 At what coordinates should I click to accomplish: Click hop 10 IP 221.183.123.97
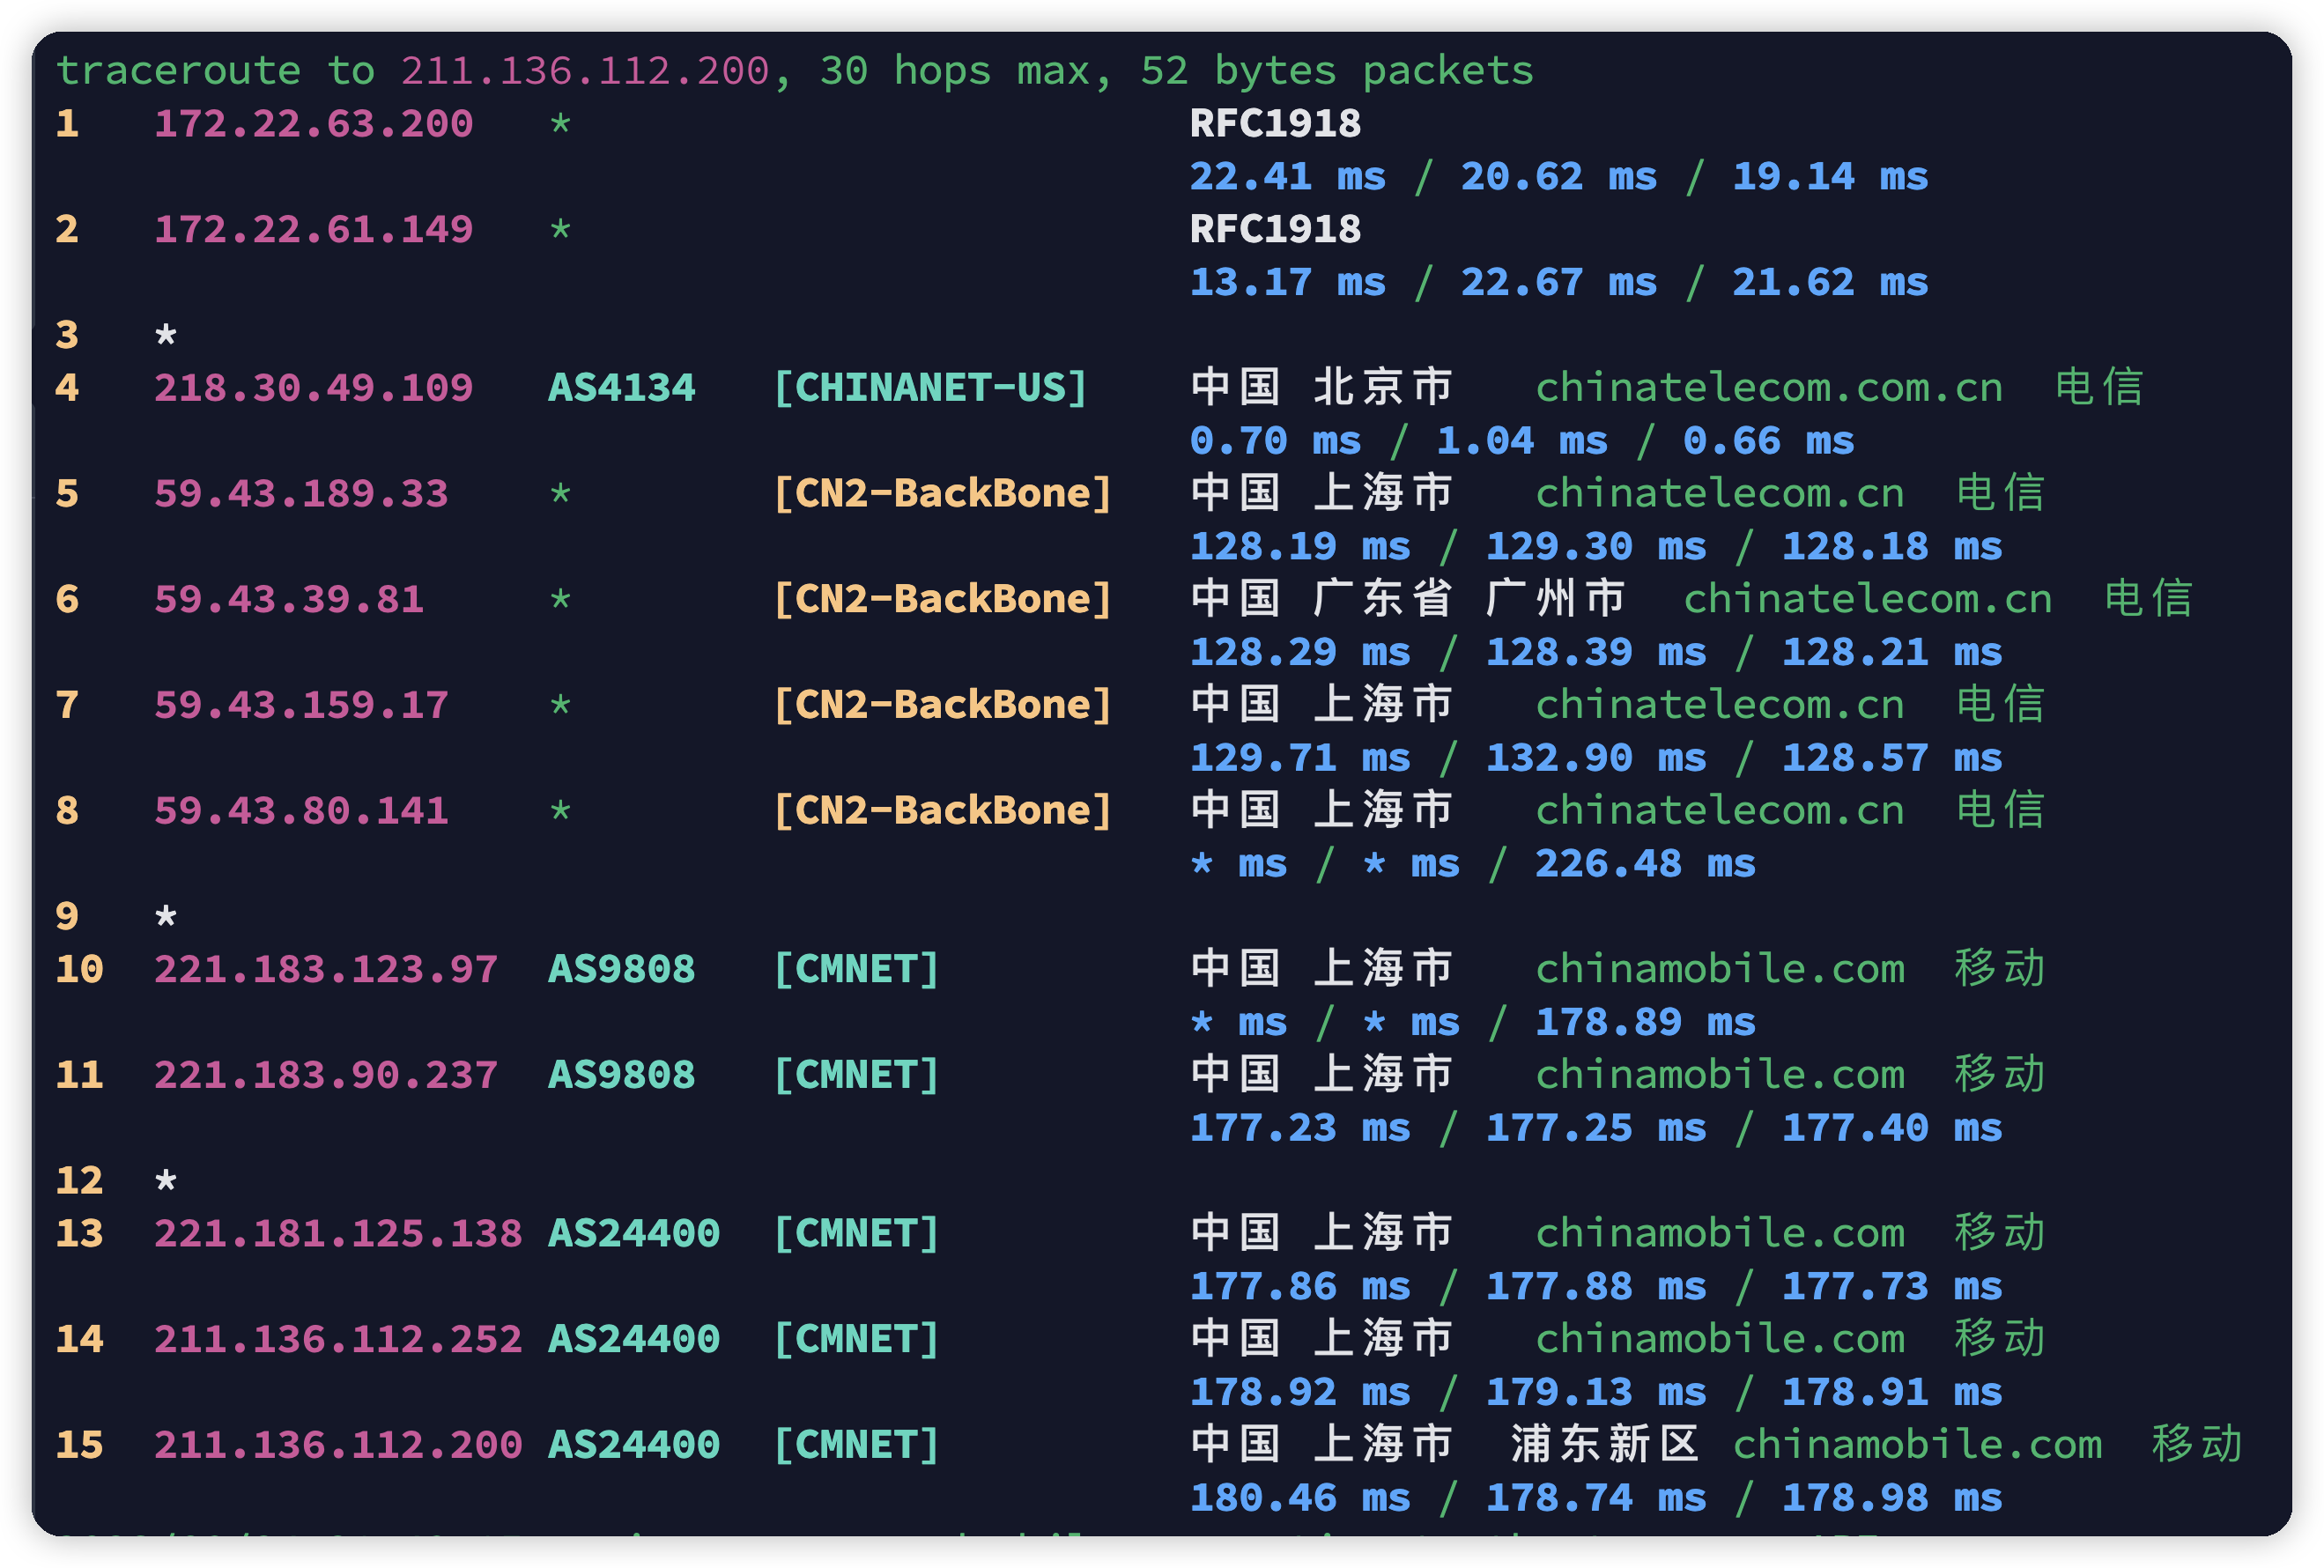[326, 970]
